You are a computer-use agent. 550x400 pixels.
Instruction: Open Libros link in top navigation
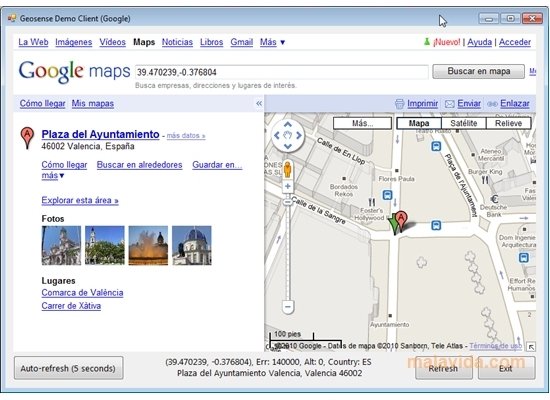[x=212, y=42]
